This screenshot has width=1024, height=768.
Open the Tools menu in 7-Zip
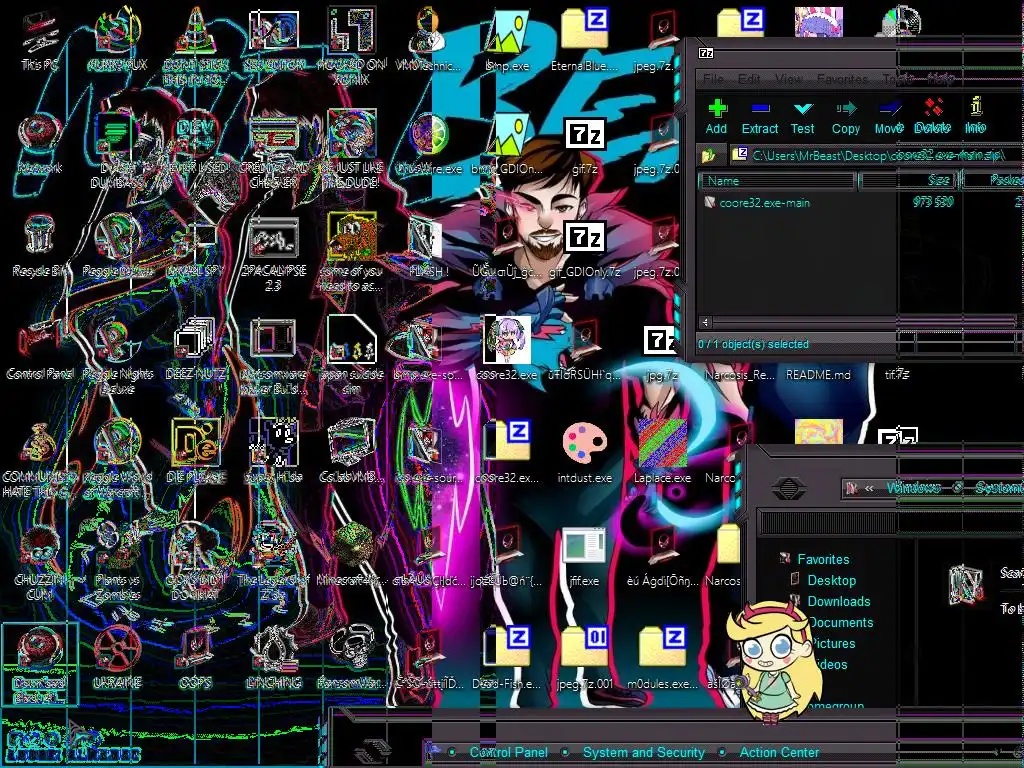coord(898,79)
